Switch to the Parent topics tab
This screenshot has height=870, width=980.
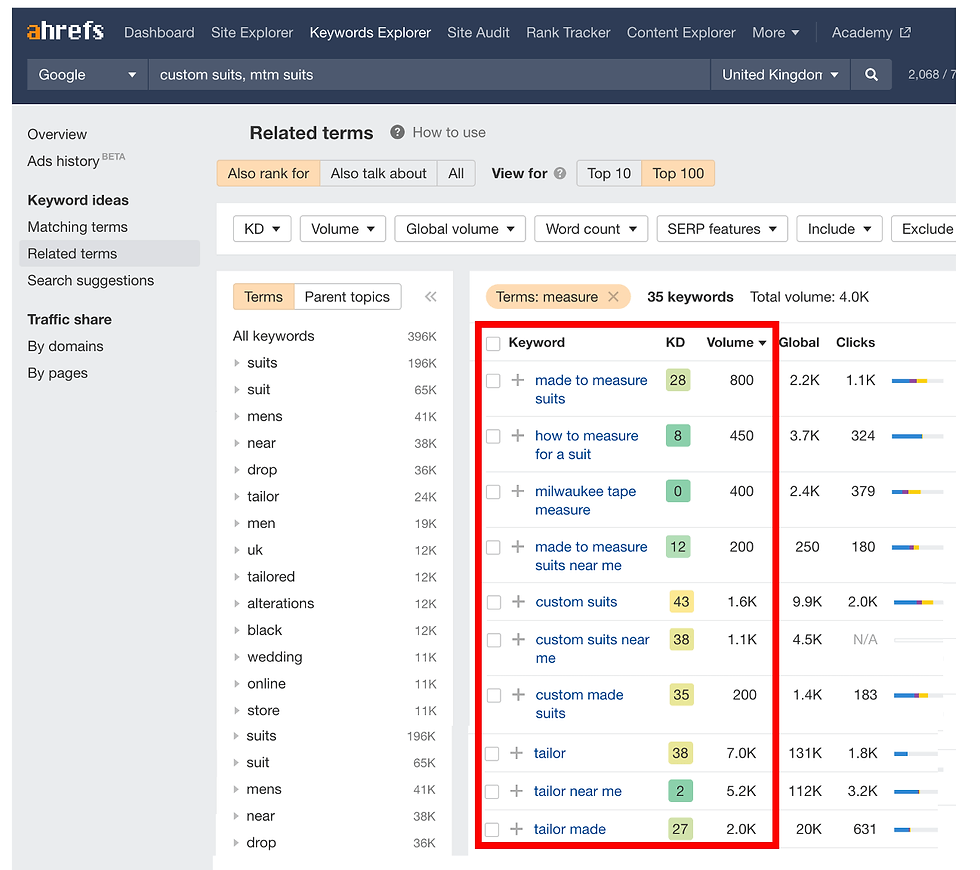(x=347, y=297)
